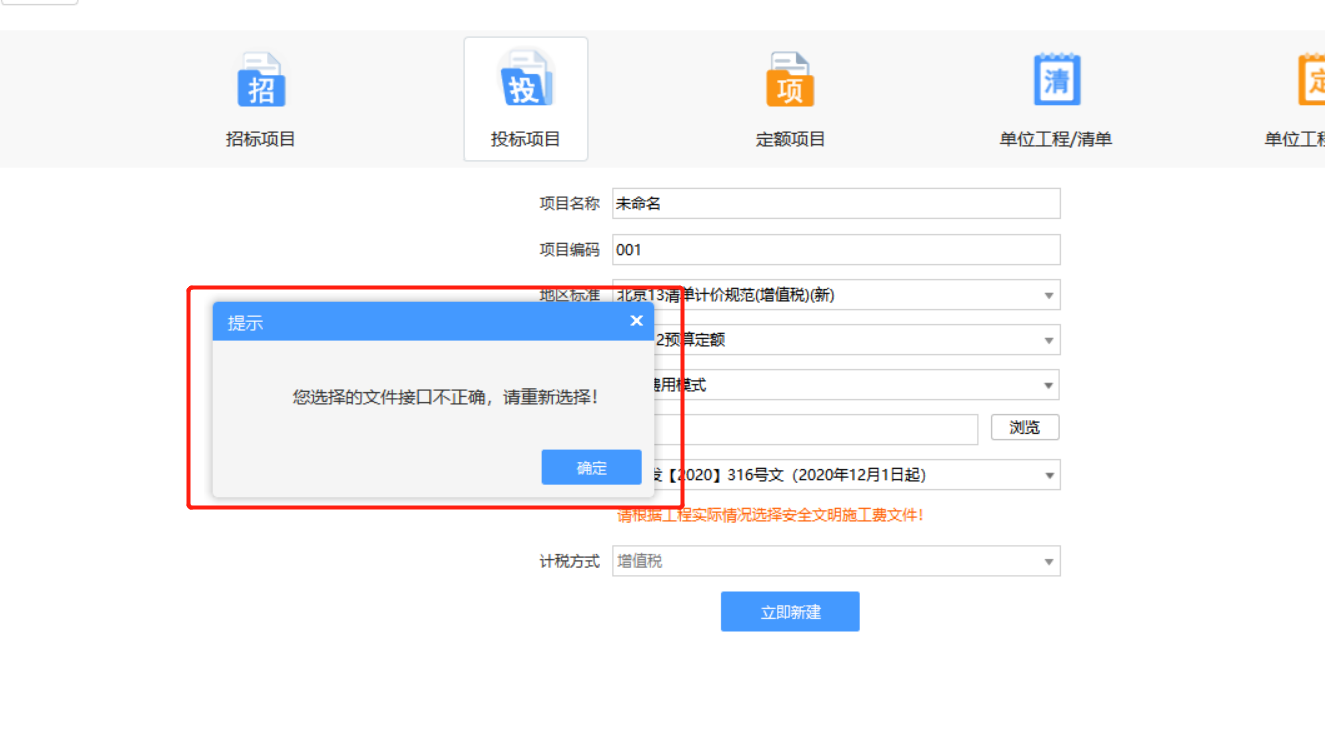
Task: Click the 浏览 browse button
Action: [1025, 427]
